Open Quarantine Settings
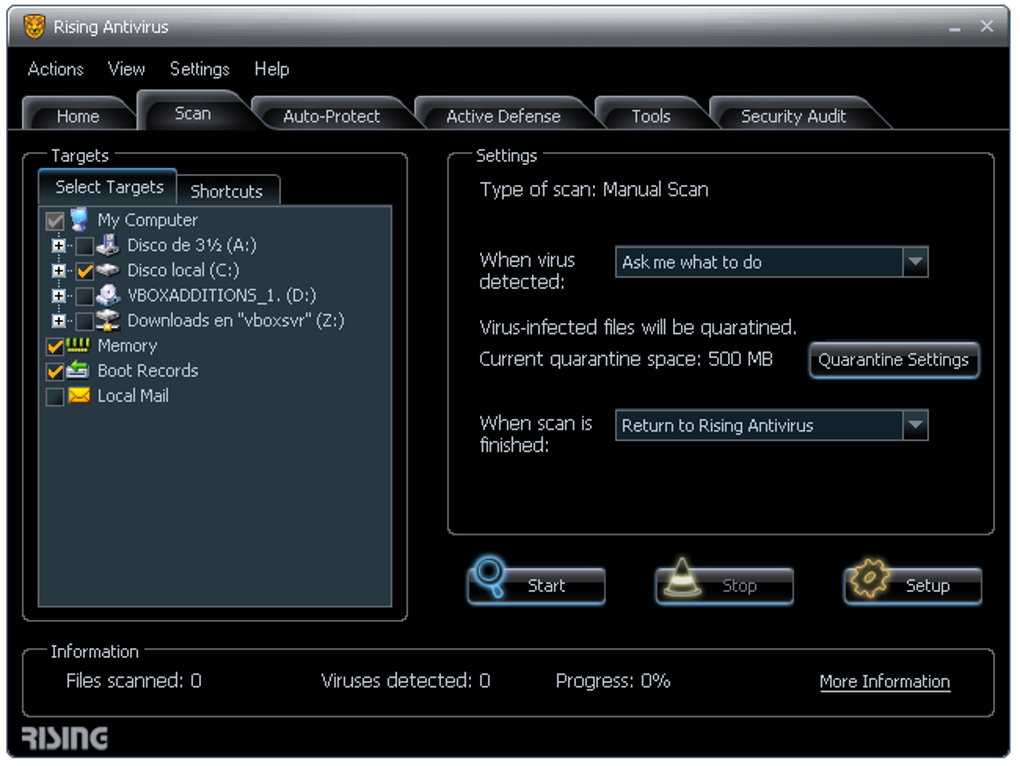Viewport: 1020px width, 766px height. pos(893,360)
